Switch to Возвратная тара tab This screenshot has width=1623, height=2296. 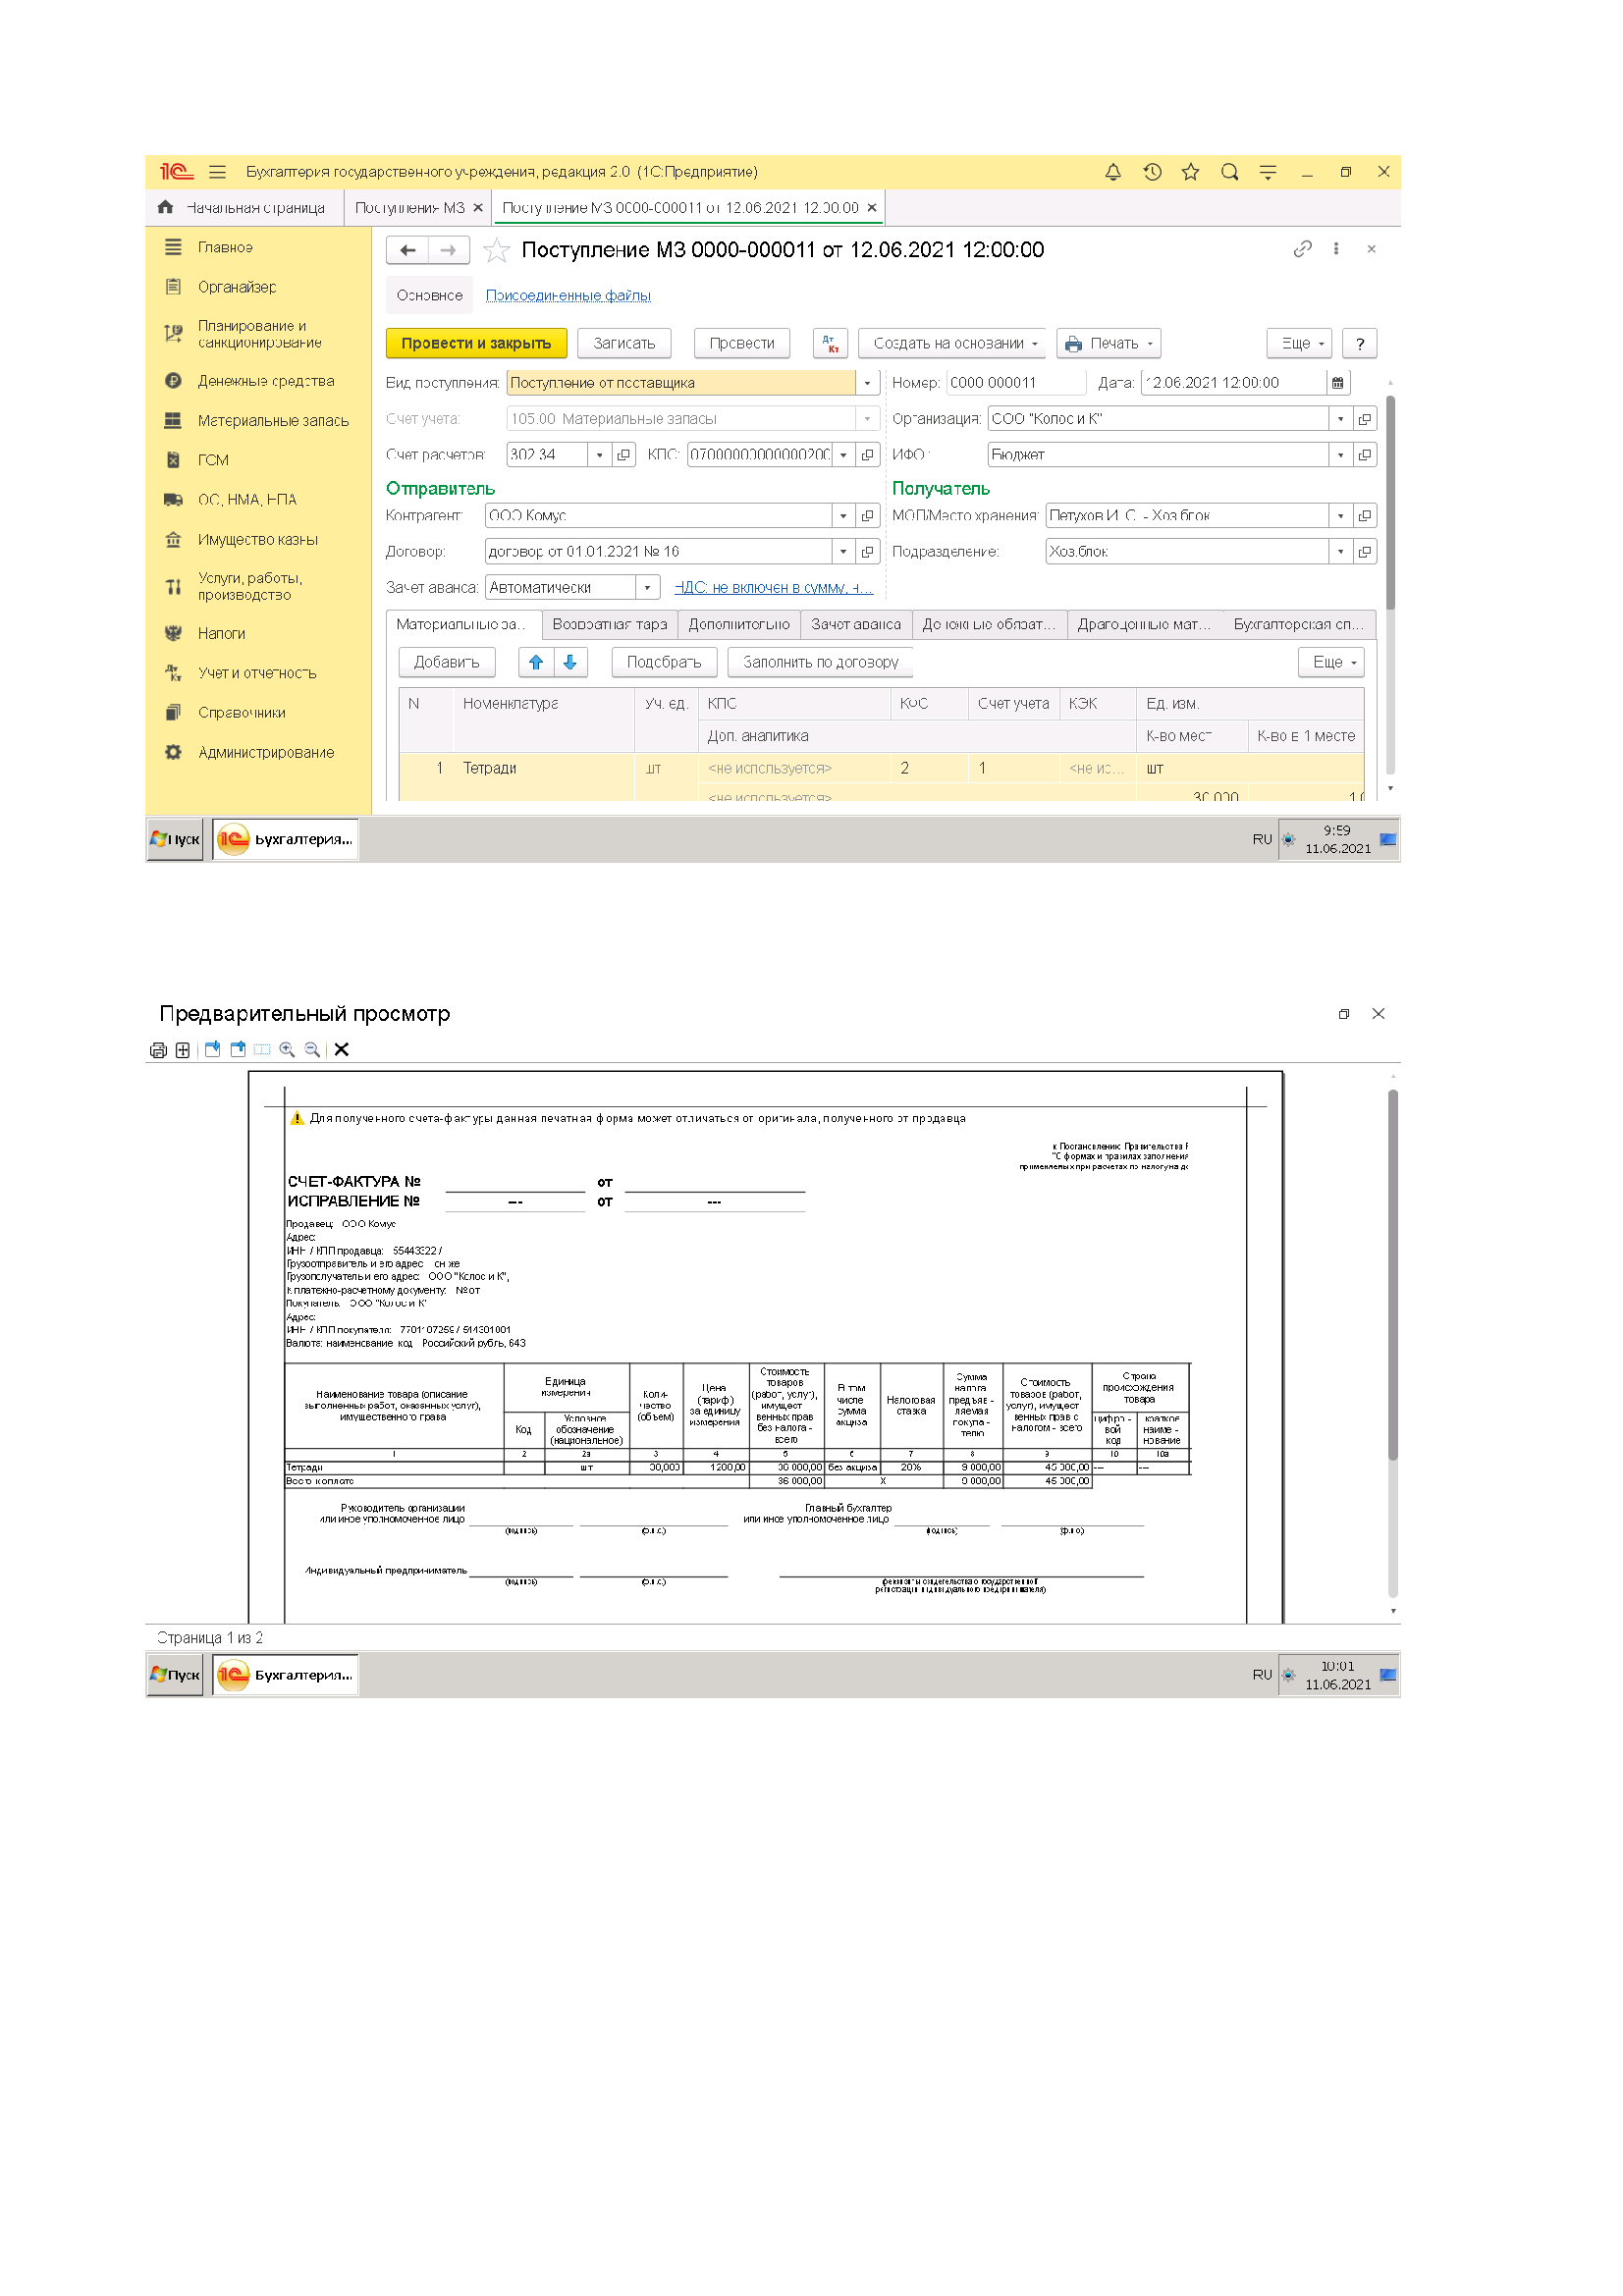[609, 624]
